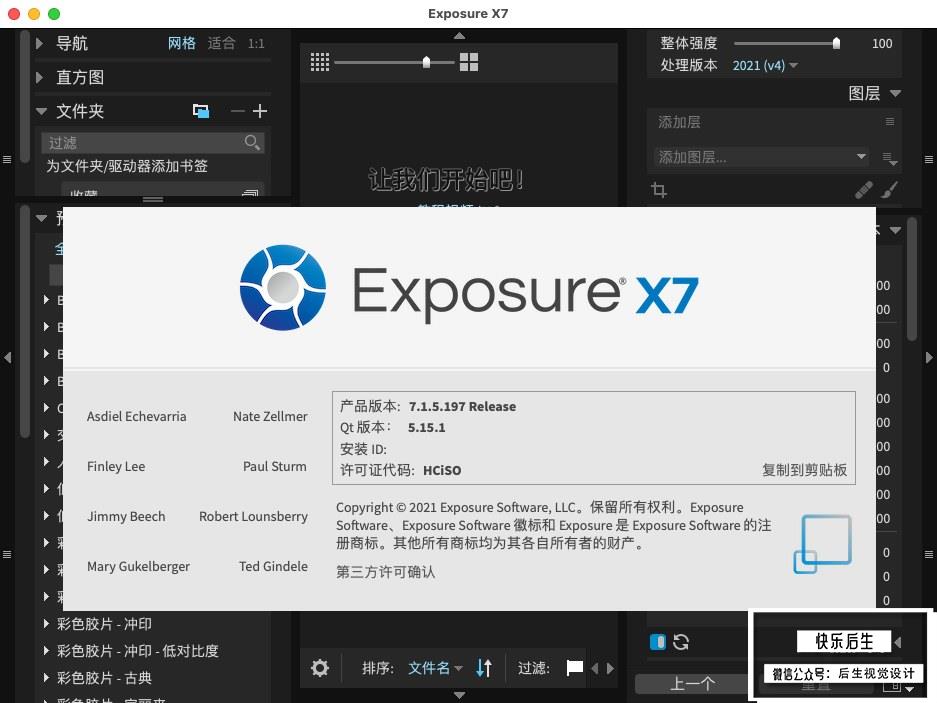Maximize window with green button
The width and height of the screenshot is (937, 703).
click(54, 13)
